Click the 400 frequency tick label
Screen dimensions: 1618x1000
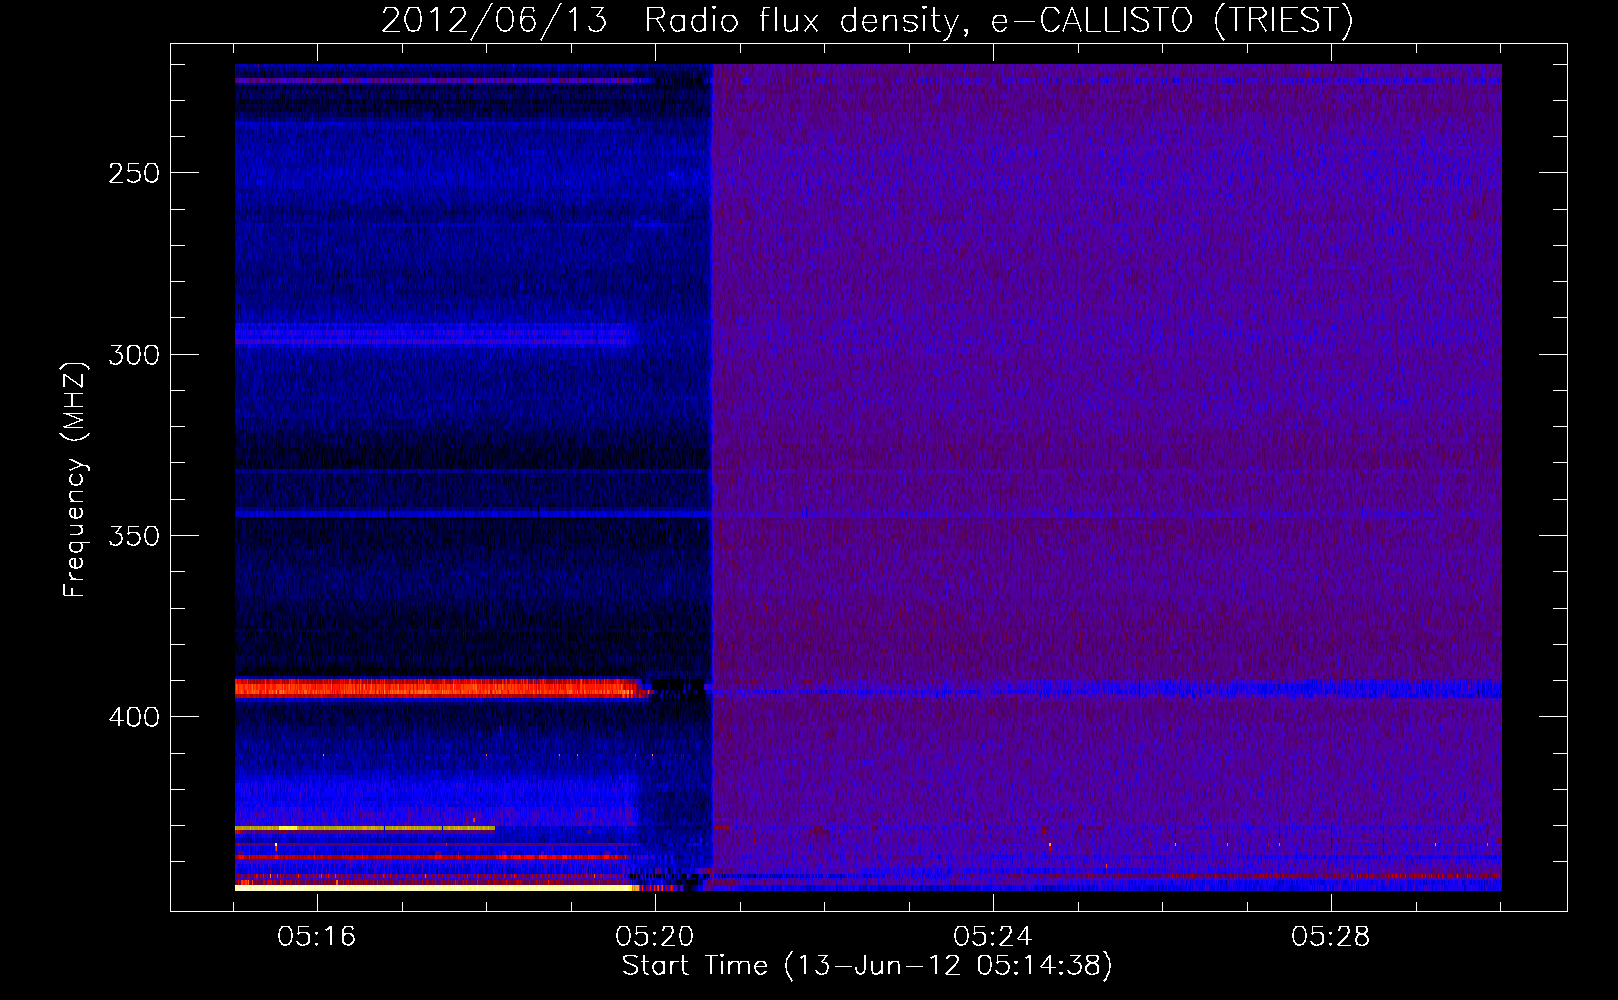click(134, 717)
